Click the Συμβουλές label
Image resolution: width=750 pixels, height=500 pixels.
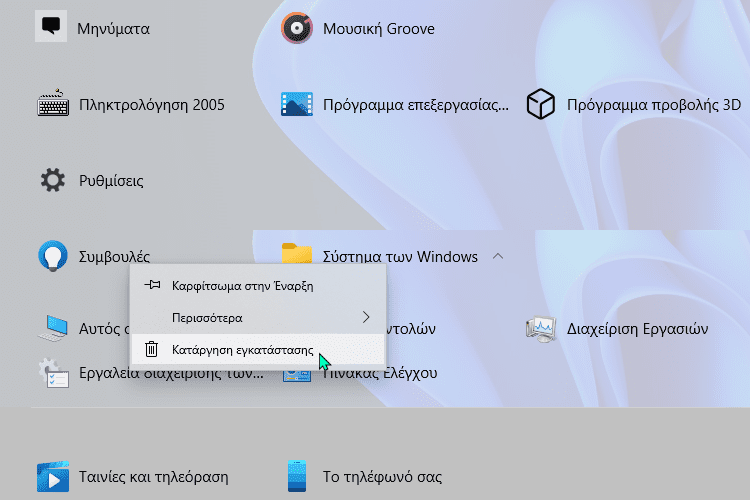(x=114, y=257)
